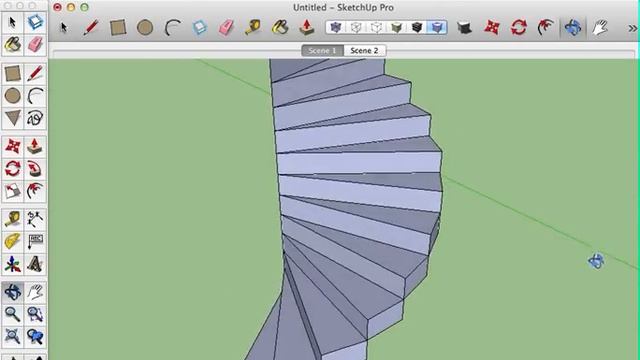640x360 pixels.
Task: Switch to the Scene 2 tab
Action: pyautogui.click(x=364, y=51)
